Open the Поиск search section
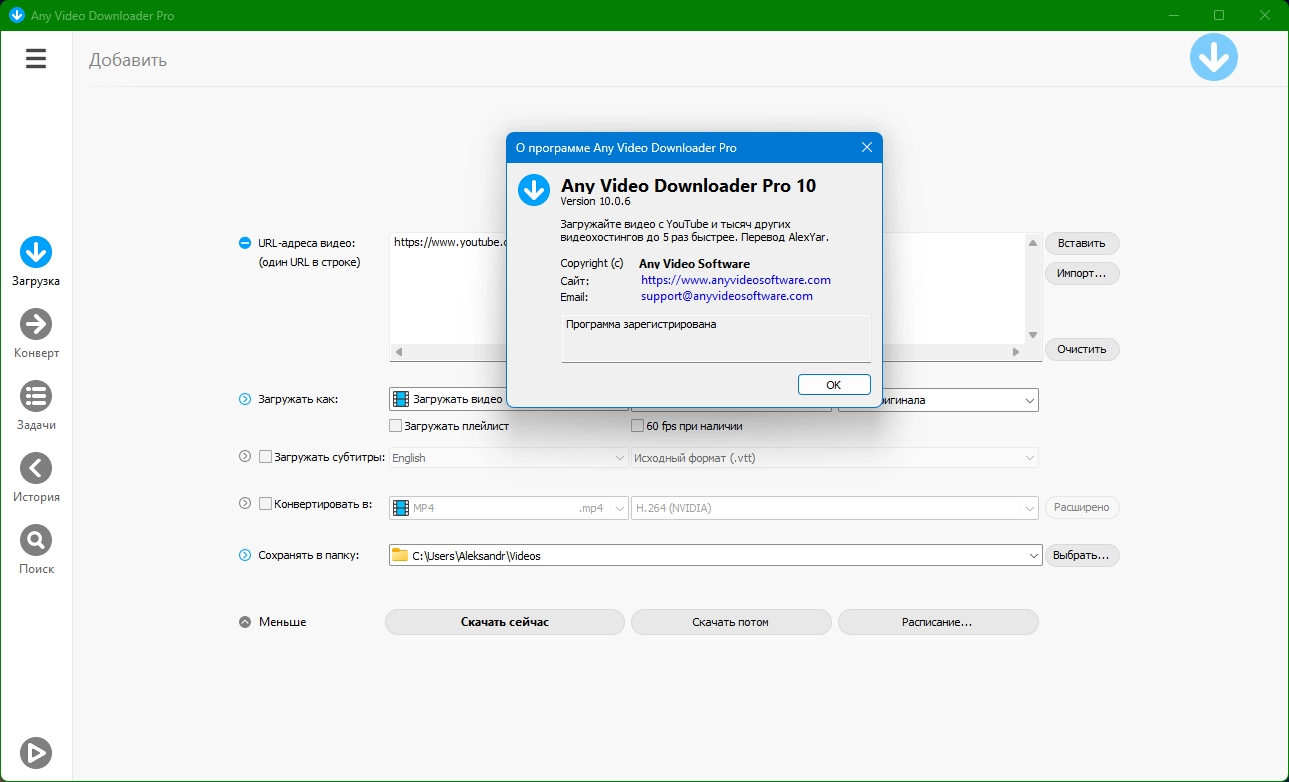 [x=36, y=550]
